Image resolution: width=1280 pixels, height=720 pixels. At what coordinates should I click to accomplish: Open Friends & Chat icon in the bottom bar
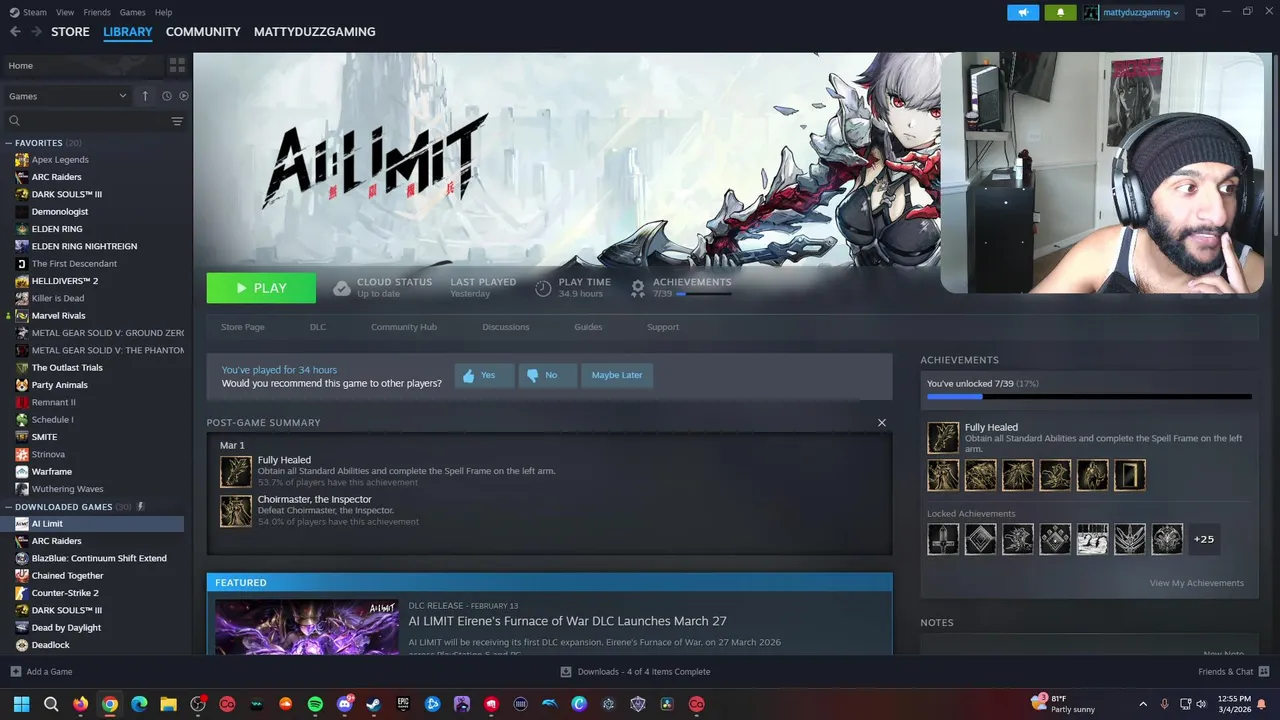pos(1264,671)
